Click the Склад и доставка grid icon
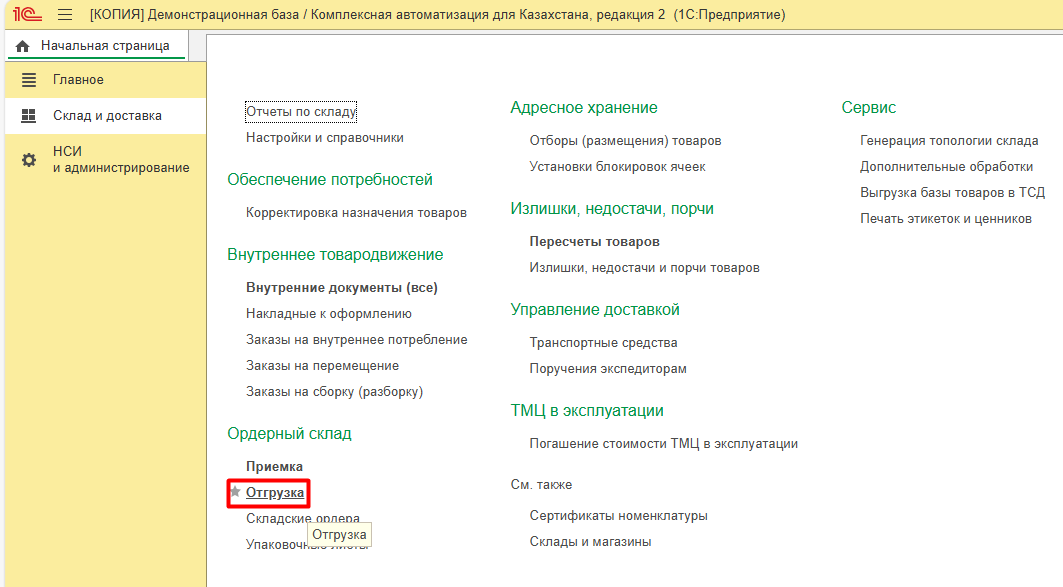The width and height of the screenshot is (1063, 587). tap(28, 116)
